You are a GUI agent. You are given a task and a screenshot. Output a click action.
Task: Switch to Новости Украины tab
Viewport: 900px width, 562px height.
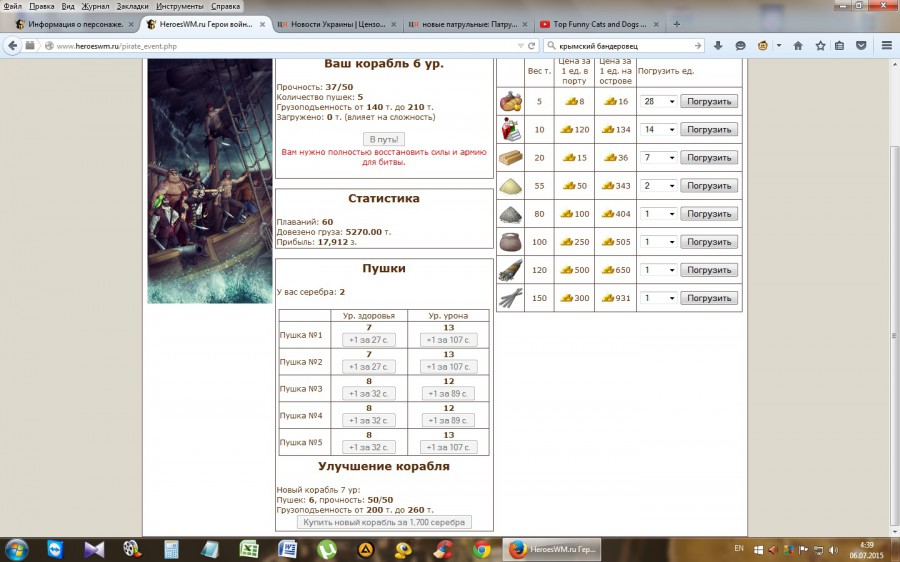tap(337, 25)
